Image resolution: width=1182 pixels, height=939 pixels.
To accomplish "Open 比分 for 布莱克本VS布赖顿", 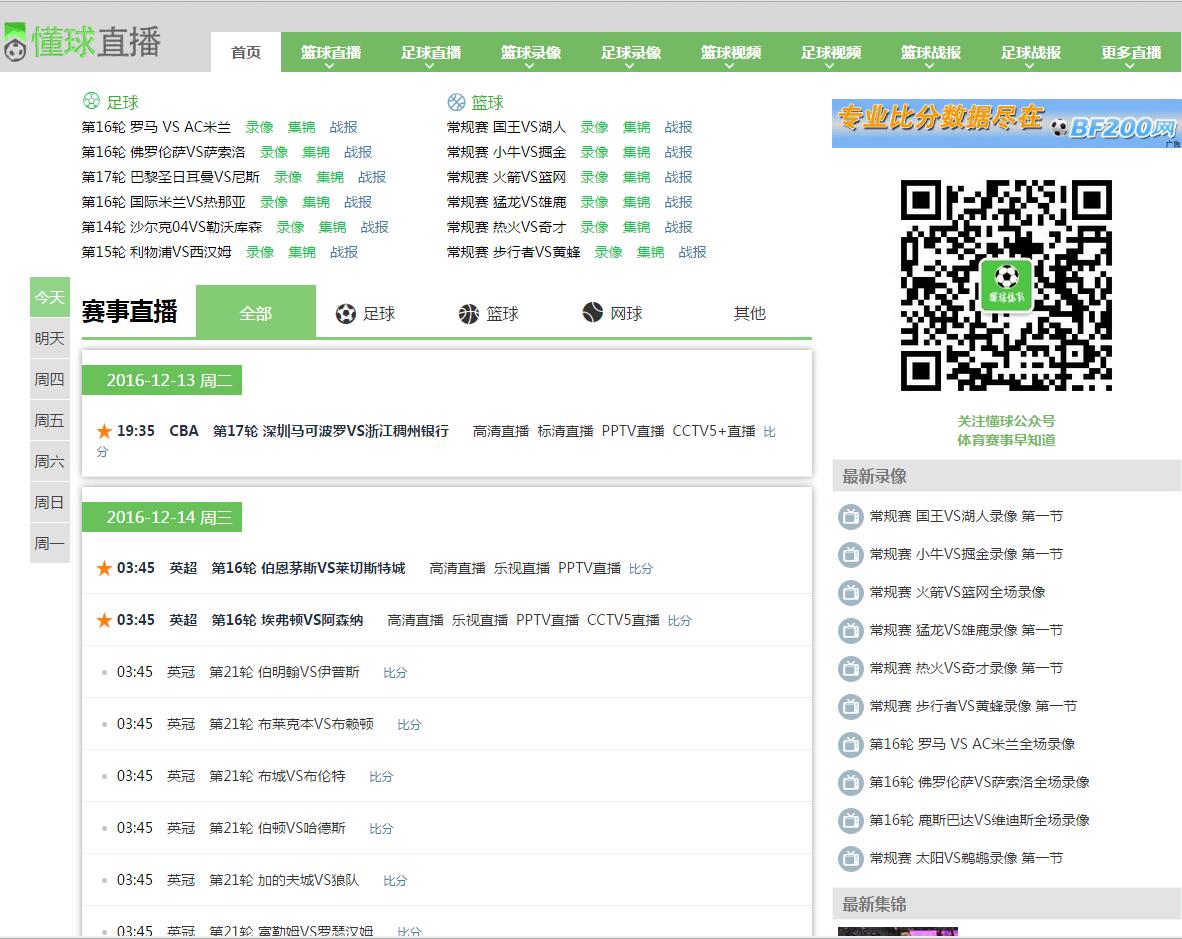I will (409, 724).
